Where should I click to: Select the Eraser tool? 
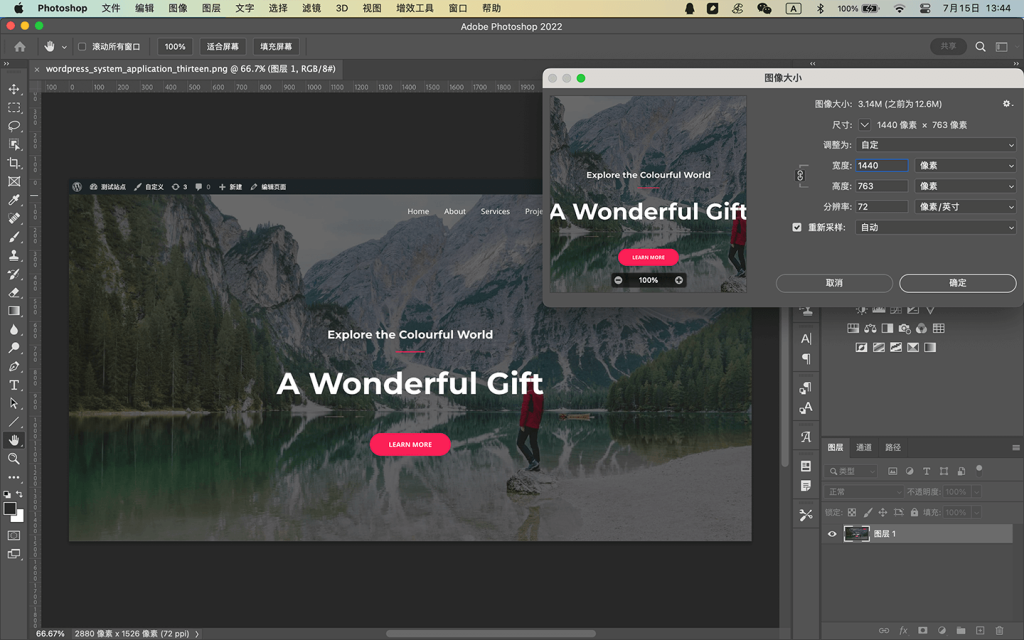point(14,293)
